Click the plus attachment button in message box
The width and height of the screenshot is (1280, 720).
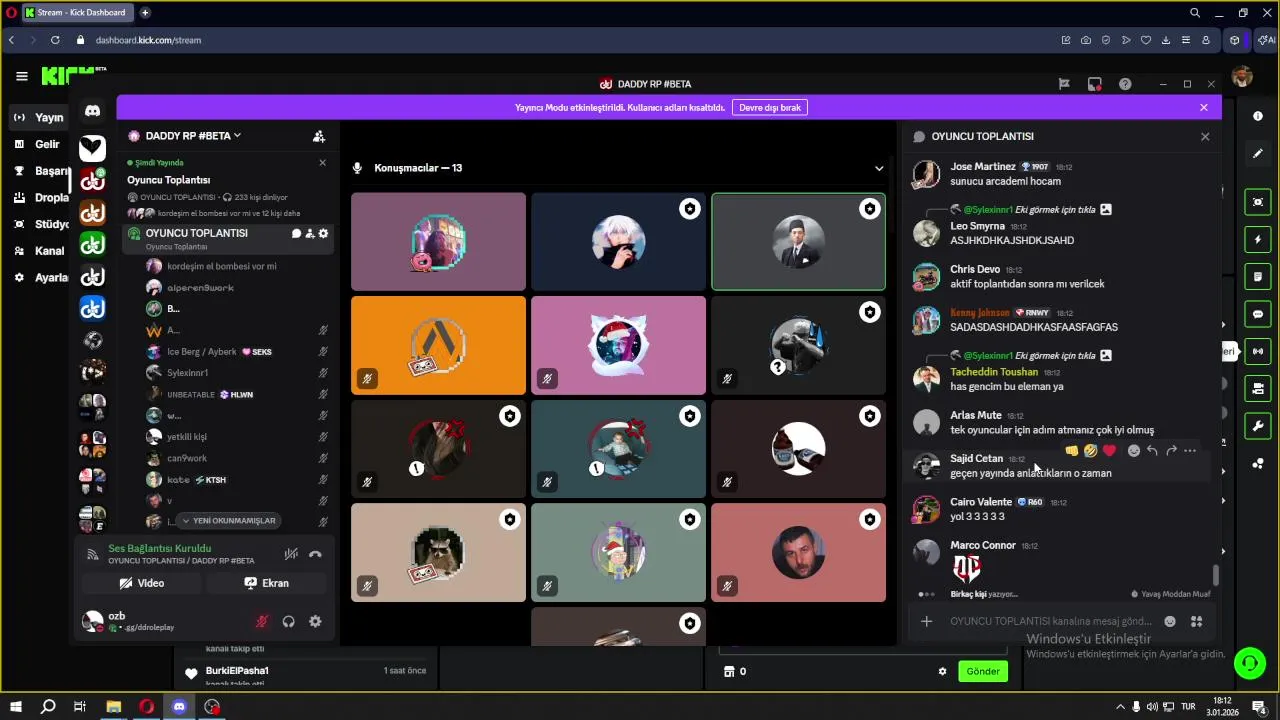tap(926, 621)
